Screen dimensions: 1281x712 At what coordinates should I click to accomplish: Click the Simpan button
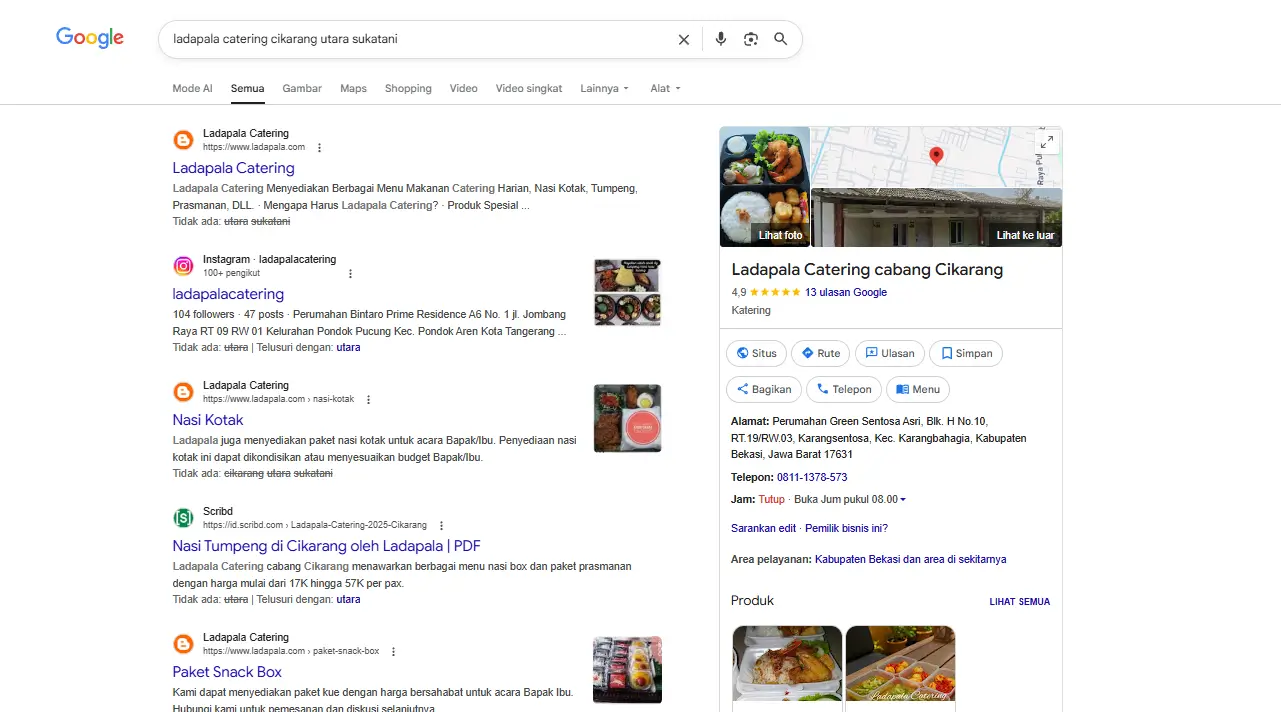point(966,353)
